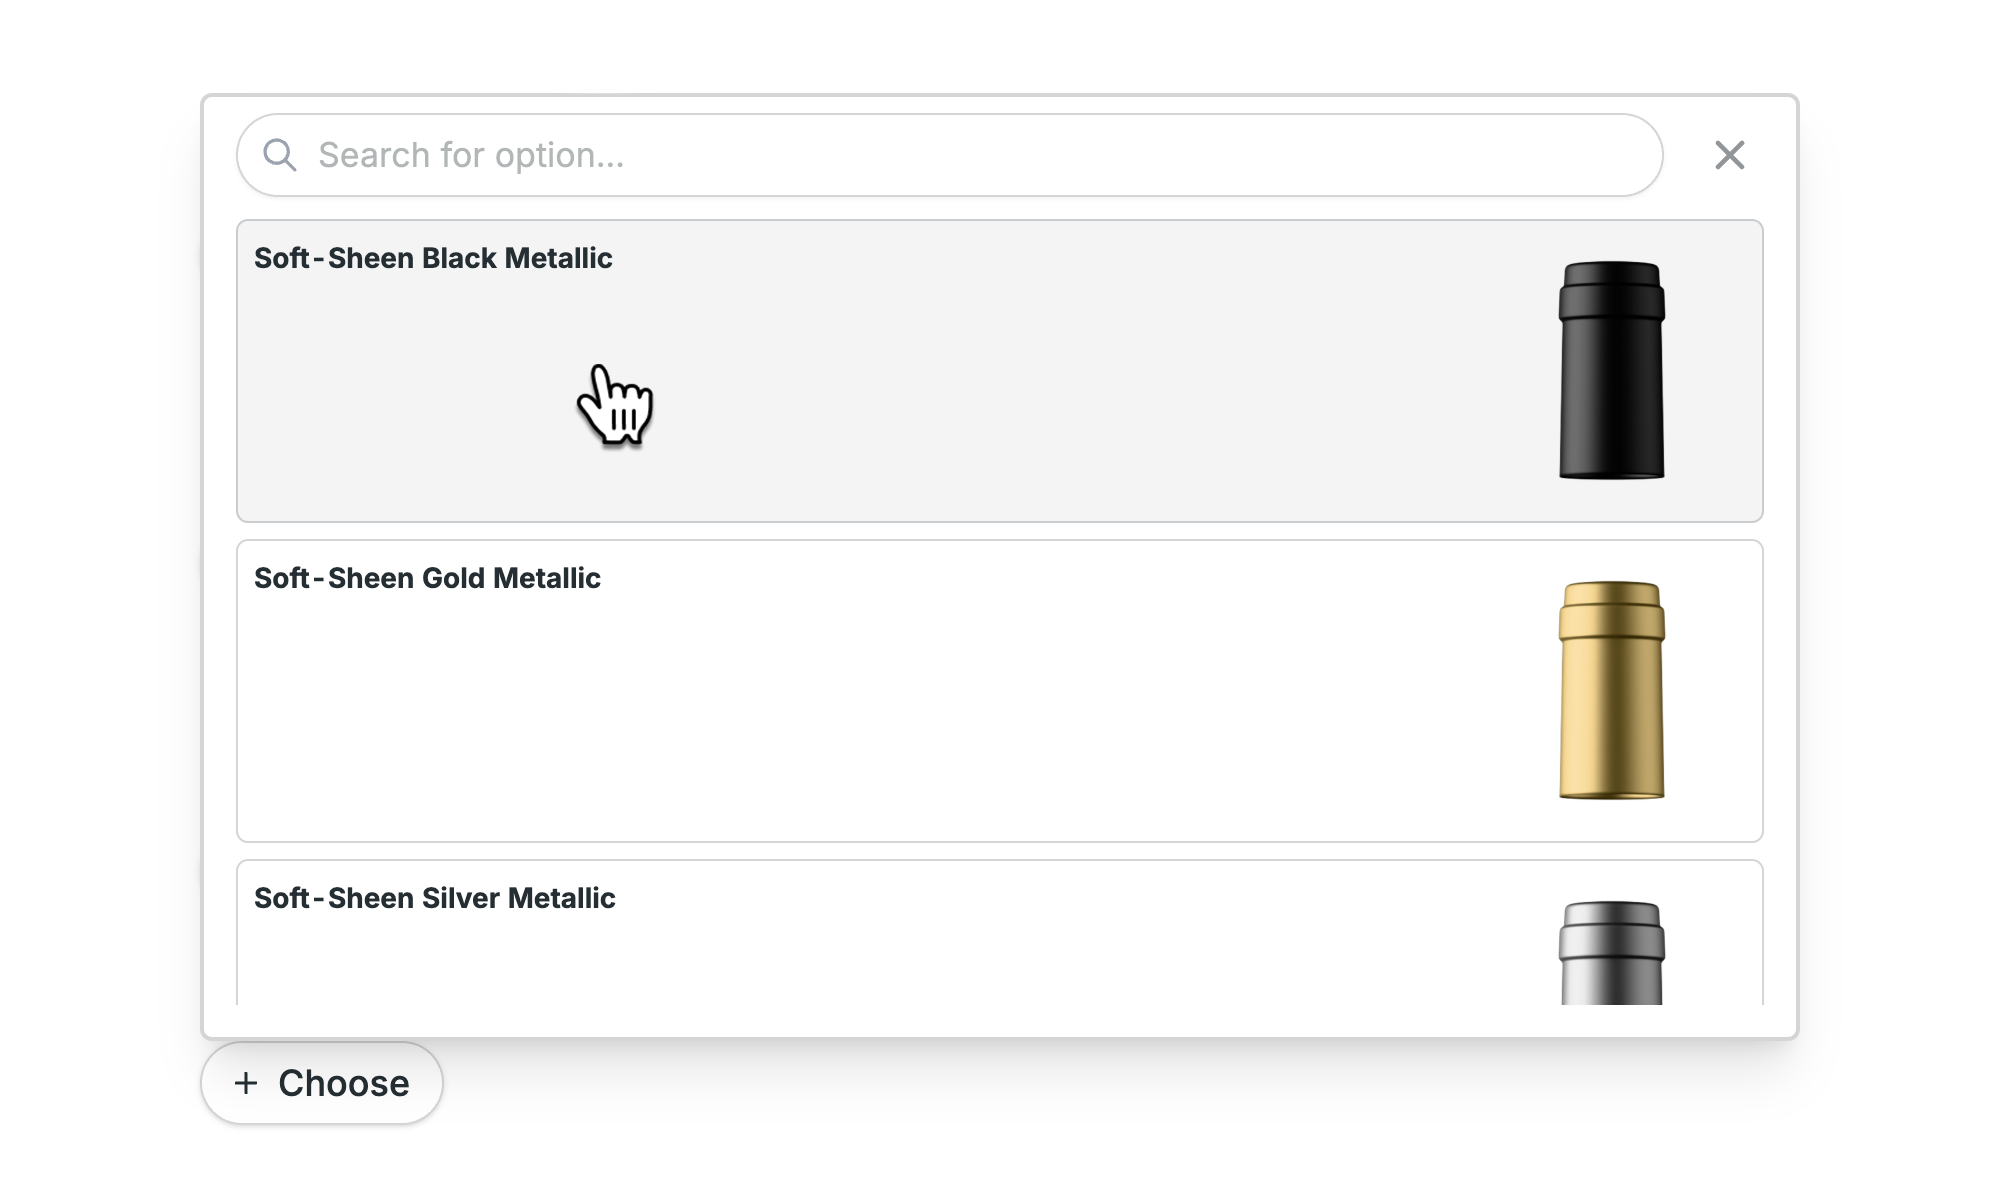Screen dimensions: 2000x1200
Task: Click the plus icon inside Choose button
Action: [x=246, y=1083]
